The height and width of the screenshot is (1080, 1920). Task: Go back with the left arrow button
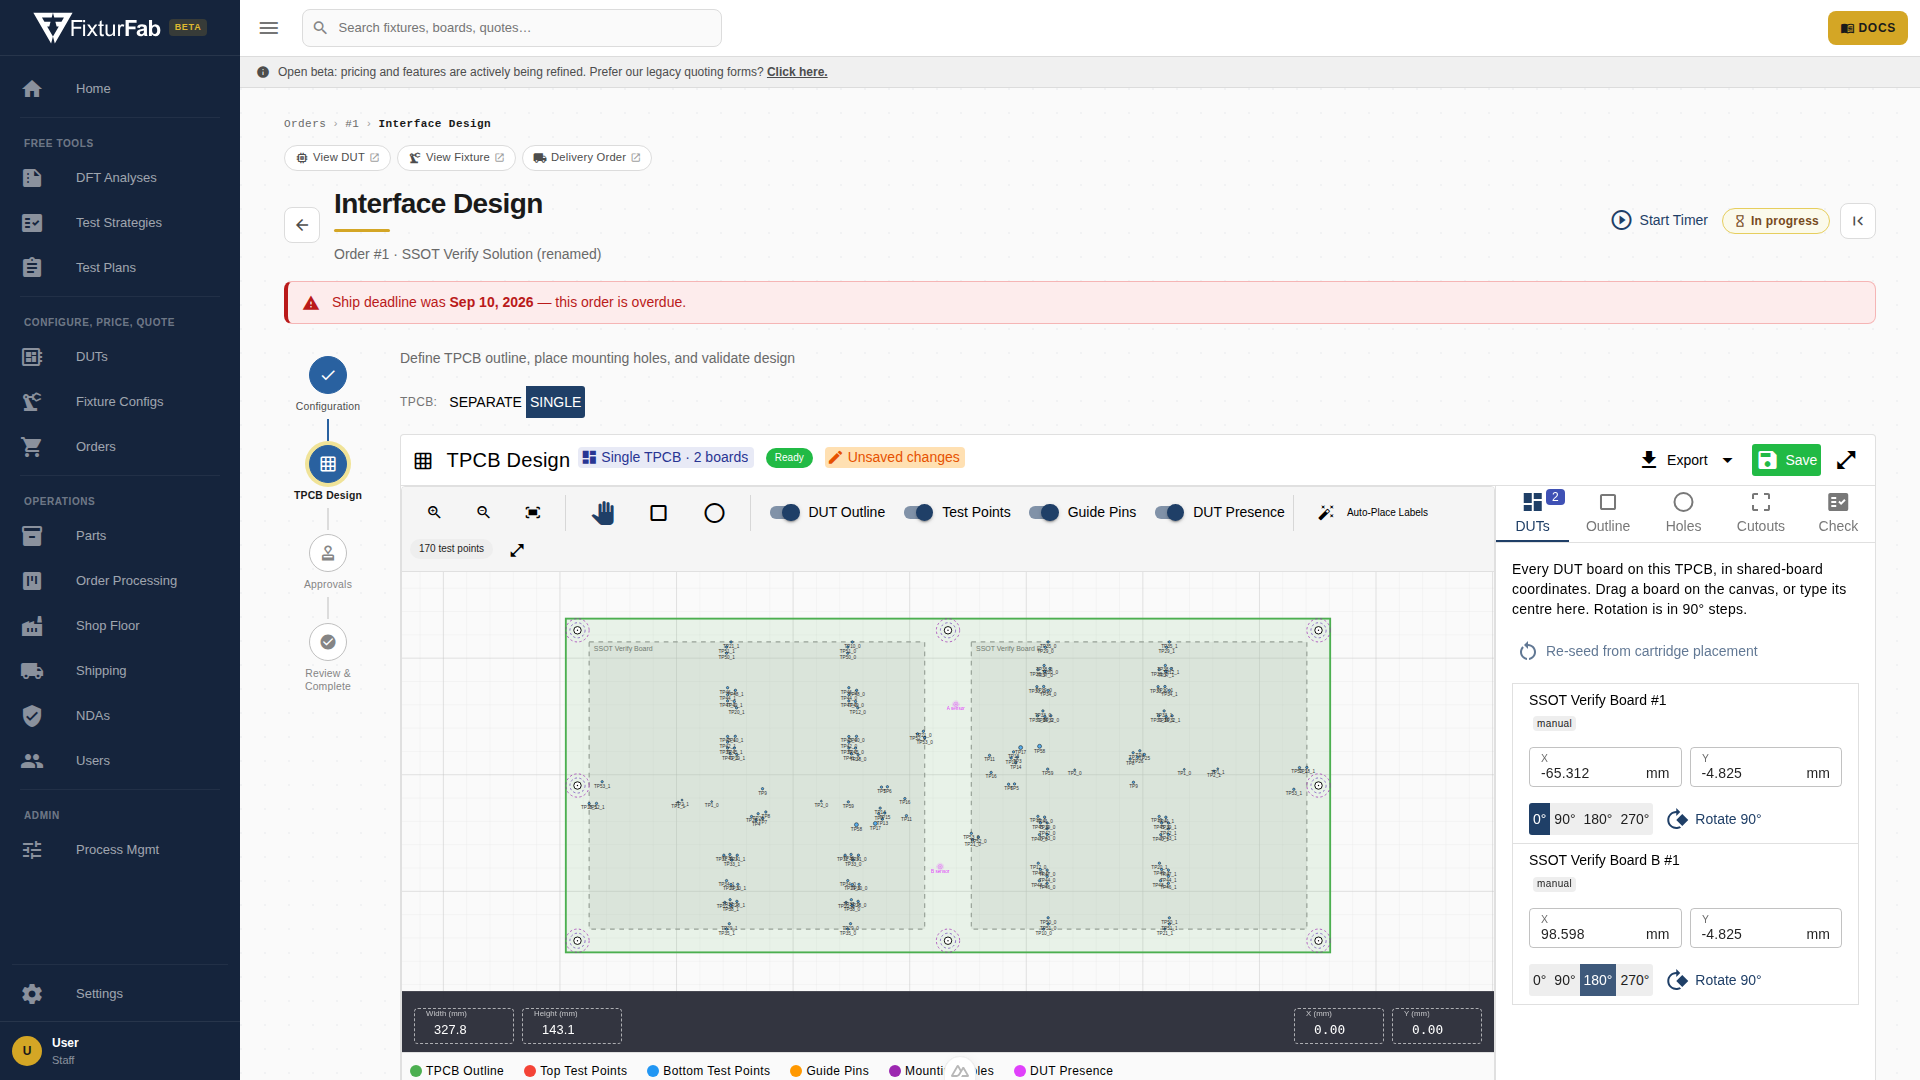[x=302, y=225]
